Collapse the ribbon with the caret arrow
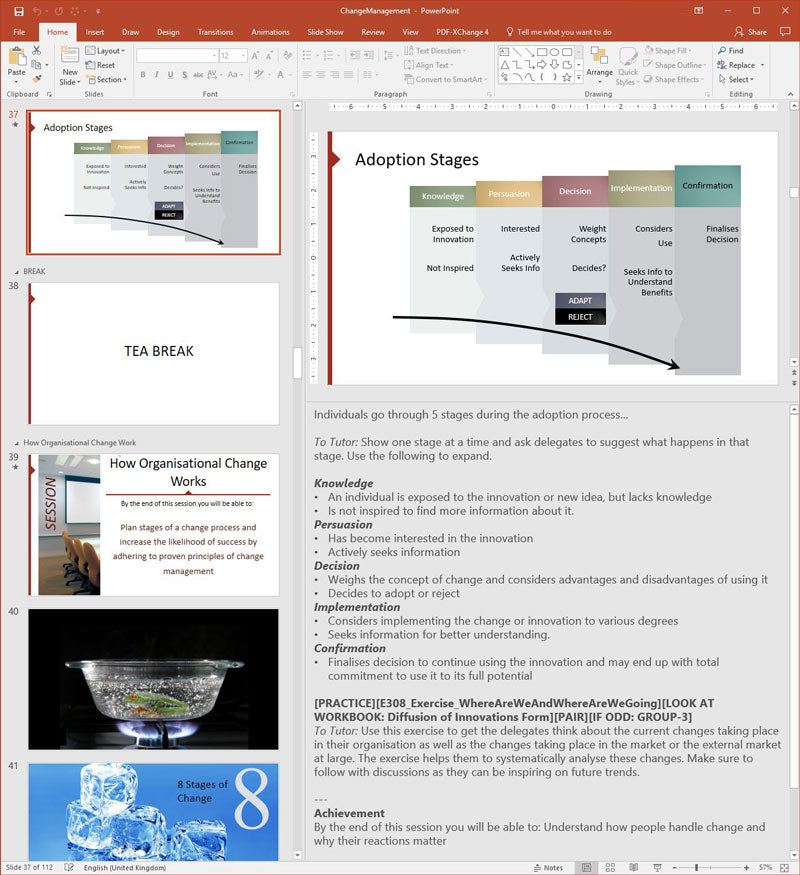This screenshot has width=800, height=875. click(x=791, y=94)
